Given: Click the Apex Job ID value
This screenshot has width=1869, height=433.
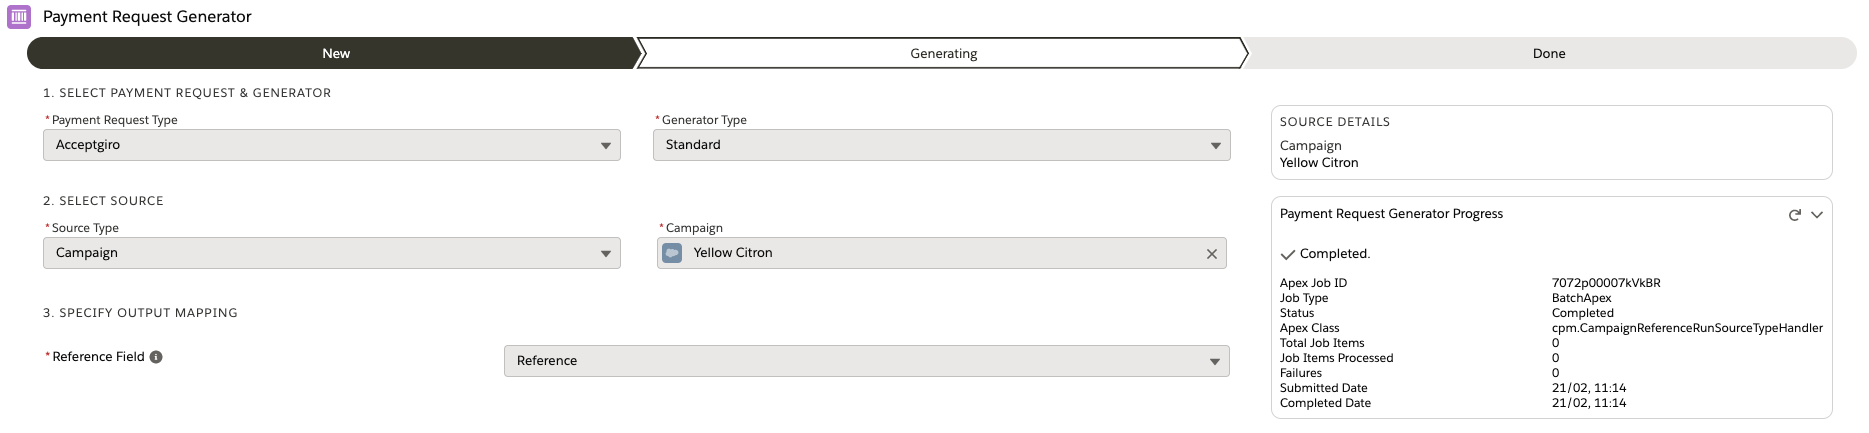Looking at the screenshot, I should (x=1605, y=283).
